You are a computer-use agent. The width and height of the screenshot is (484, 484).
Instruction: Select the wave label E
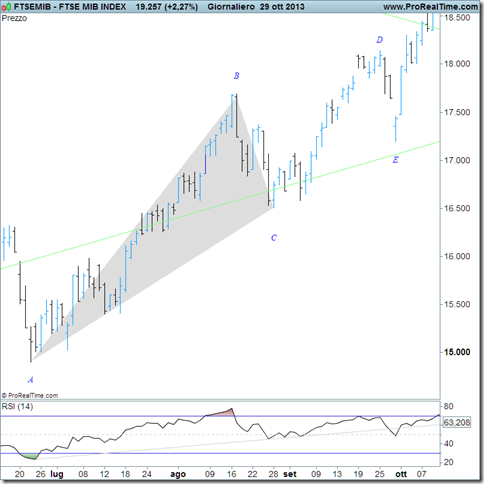point(395,160)
